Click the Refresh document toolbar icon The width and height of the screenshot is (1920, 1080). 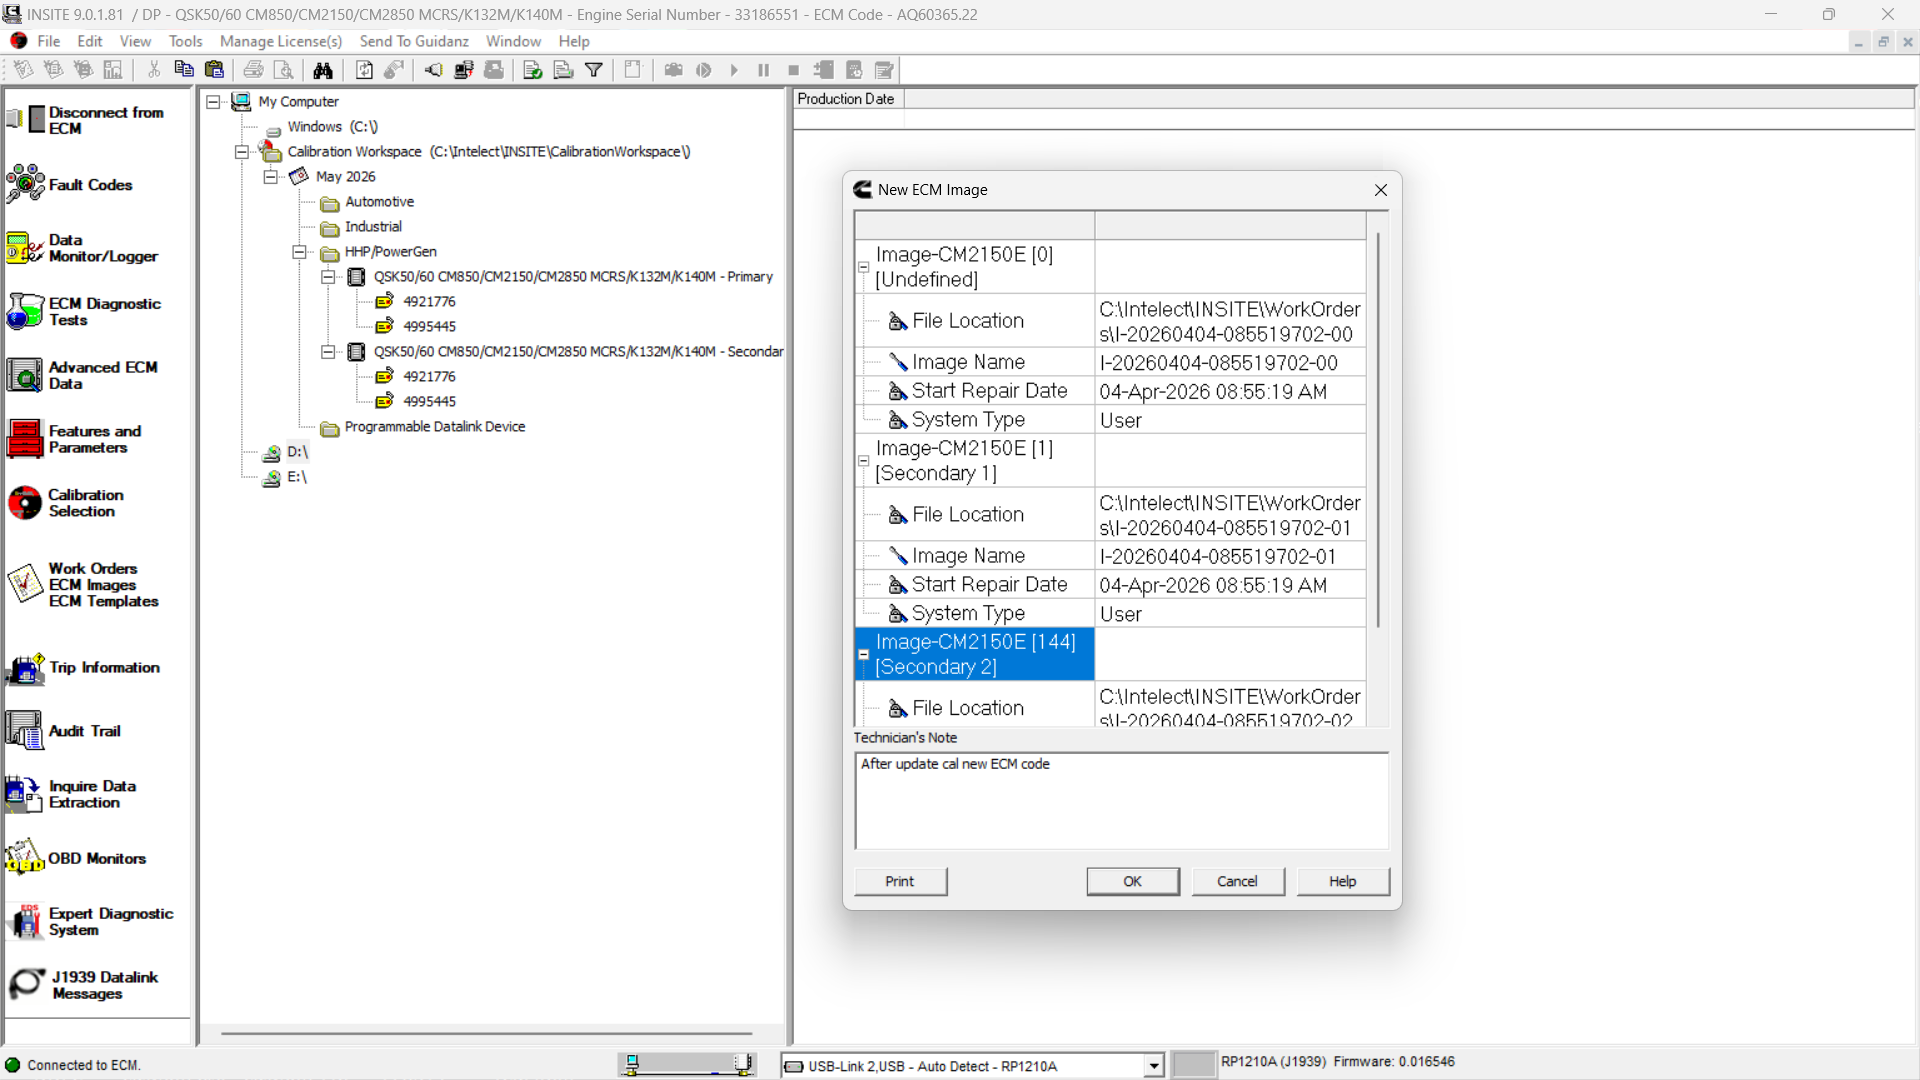point(364,70)
